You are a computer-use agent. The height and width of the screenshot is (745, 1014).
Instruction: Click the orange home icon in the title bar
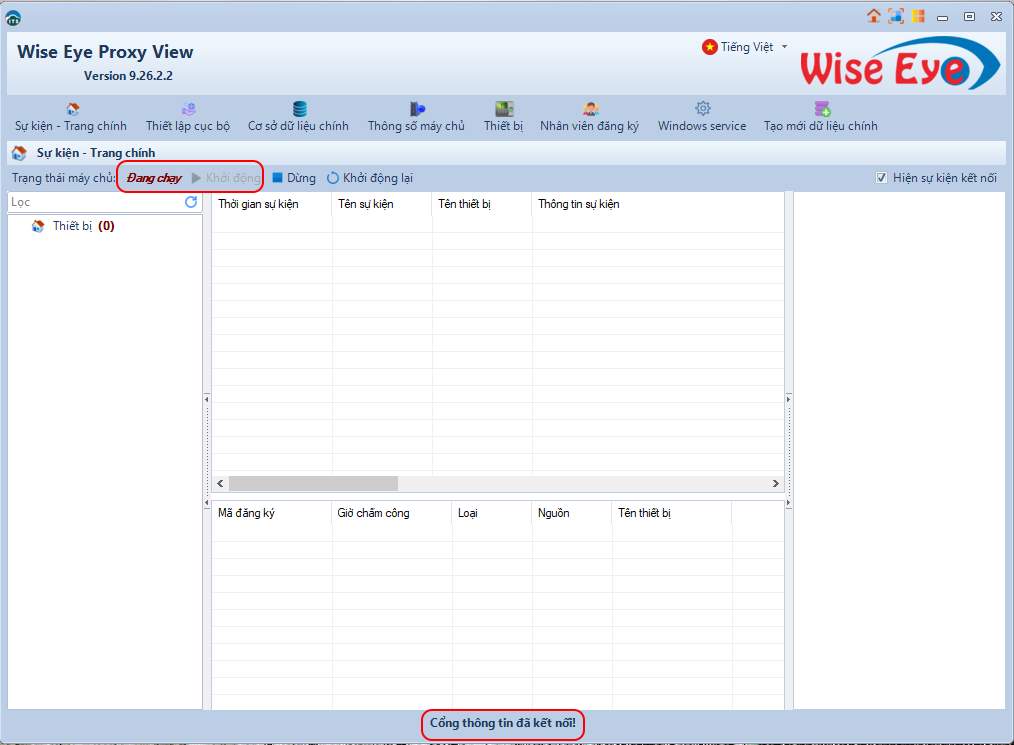(874, 16)
